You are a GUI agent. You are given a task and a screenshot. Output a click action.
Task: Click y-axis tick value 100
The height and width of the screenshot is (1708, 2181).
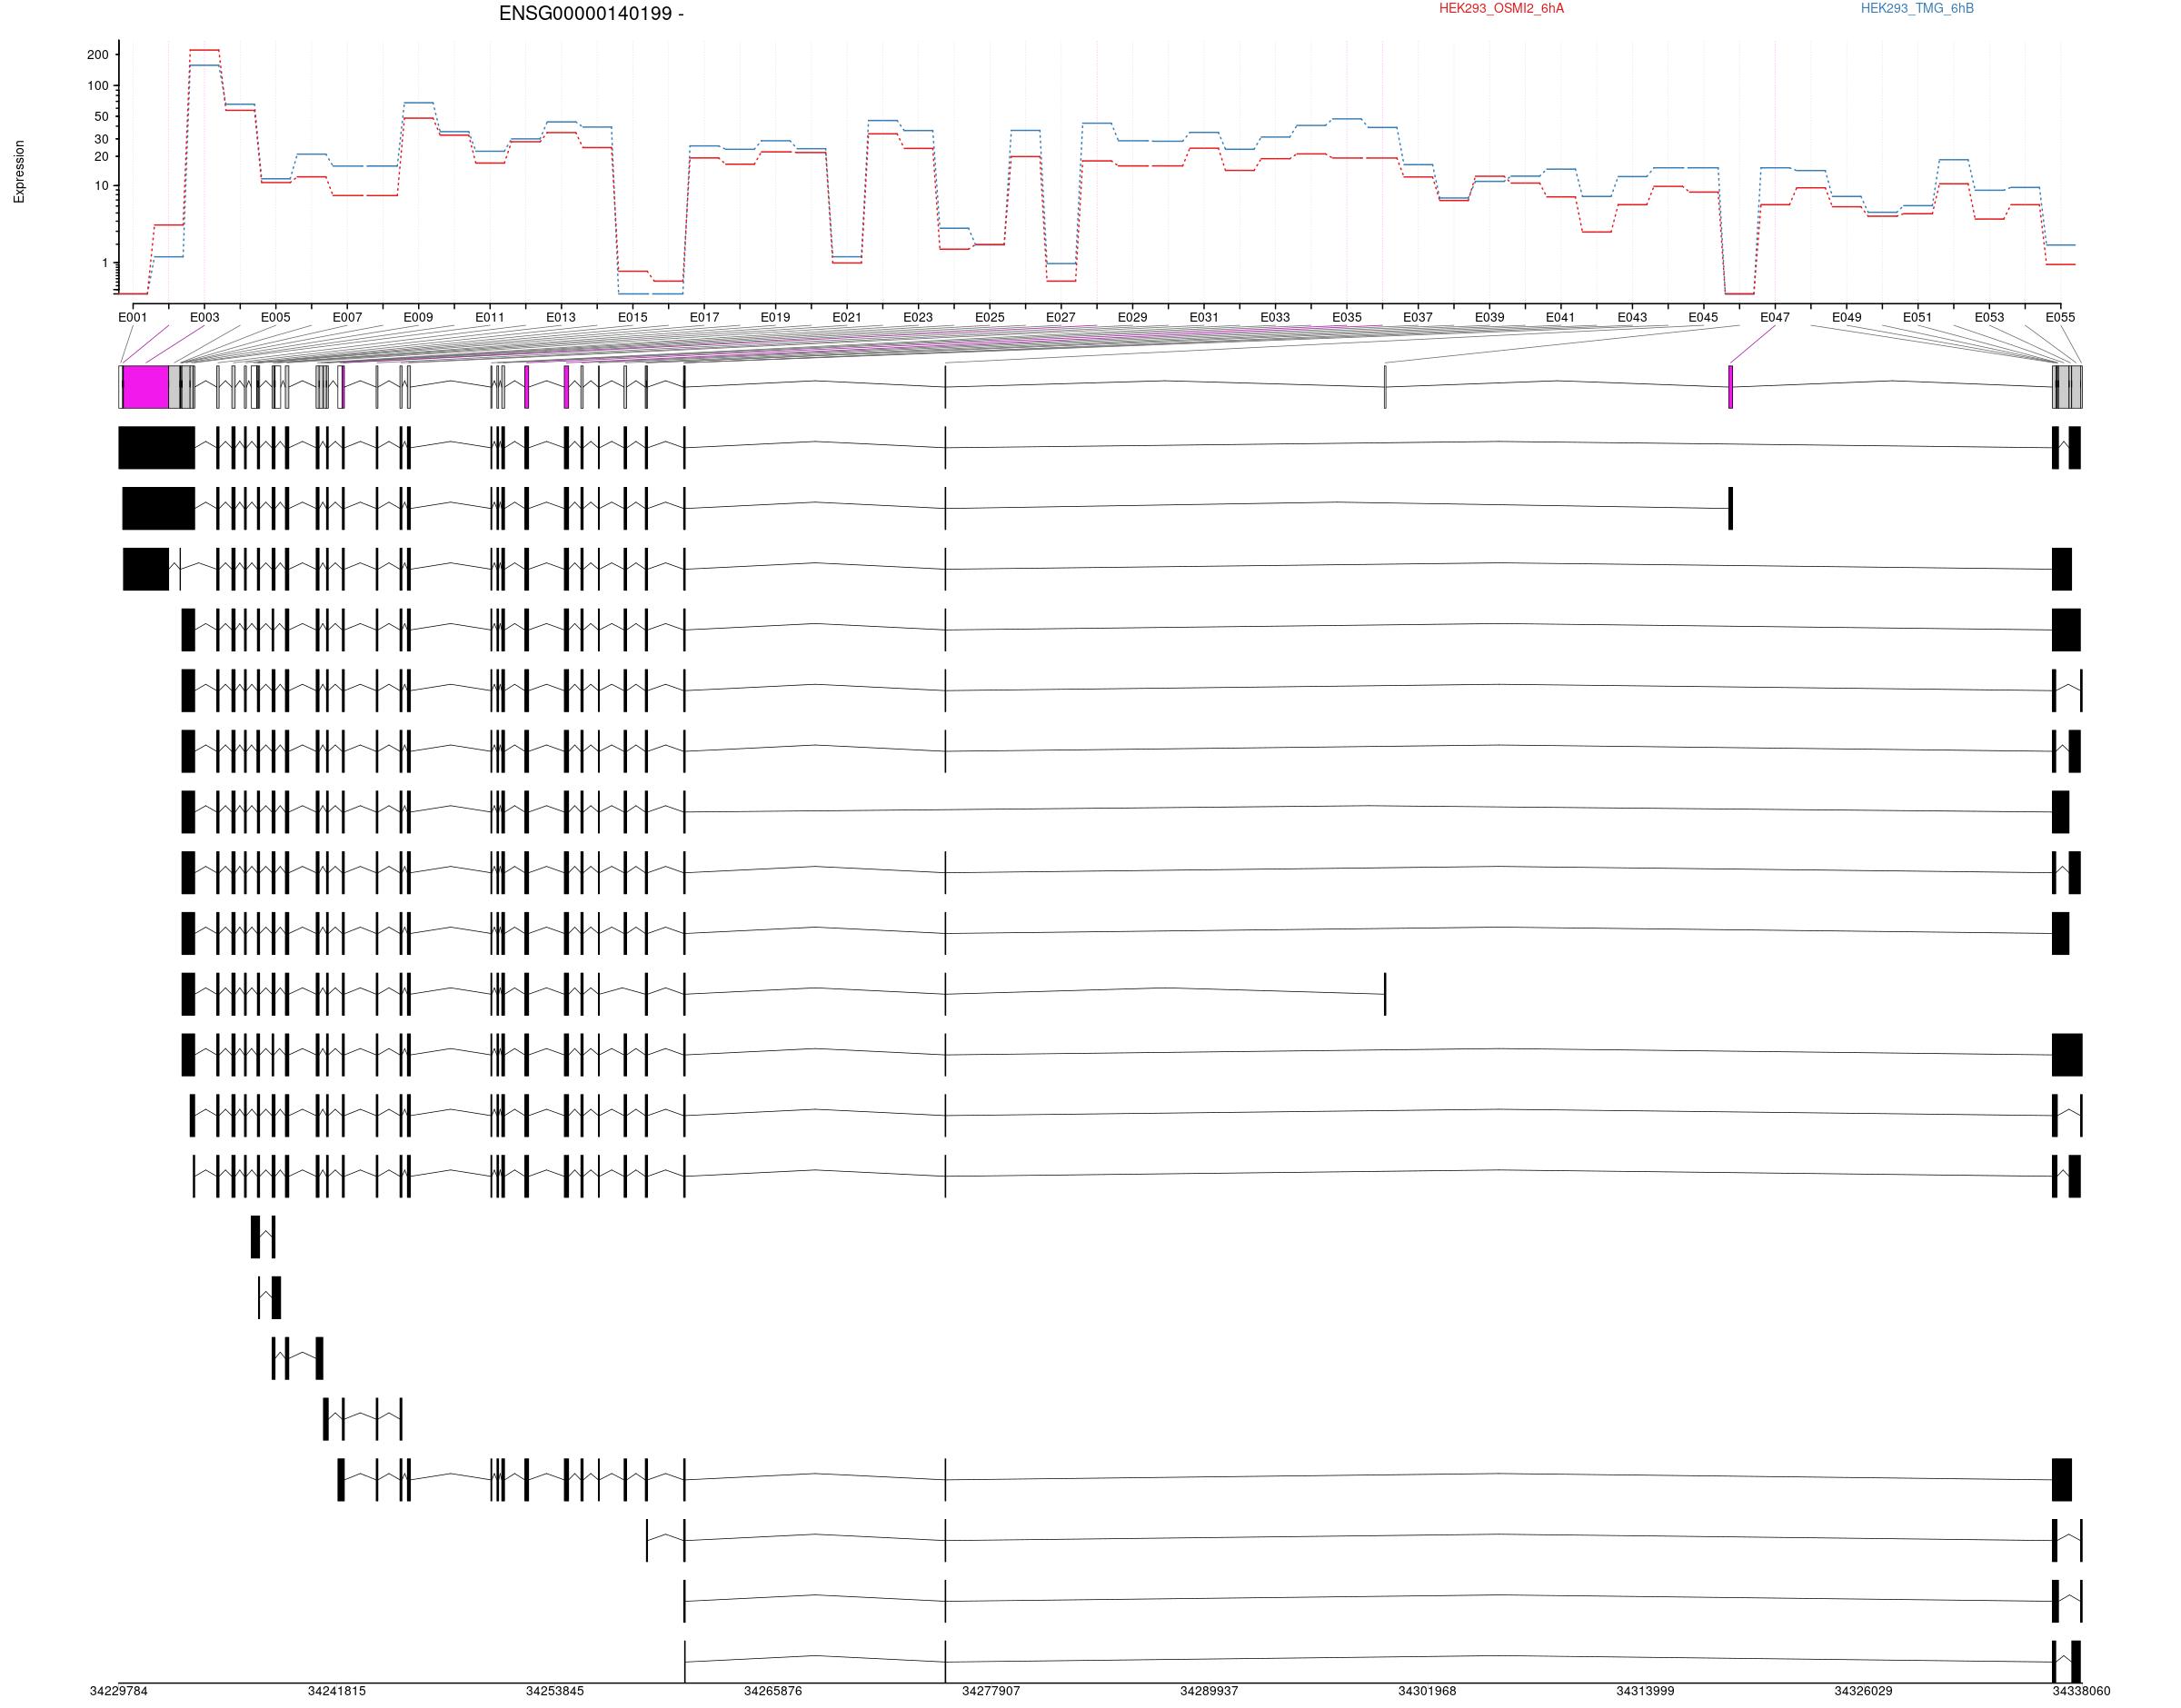click(98, 86)
